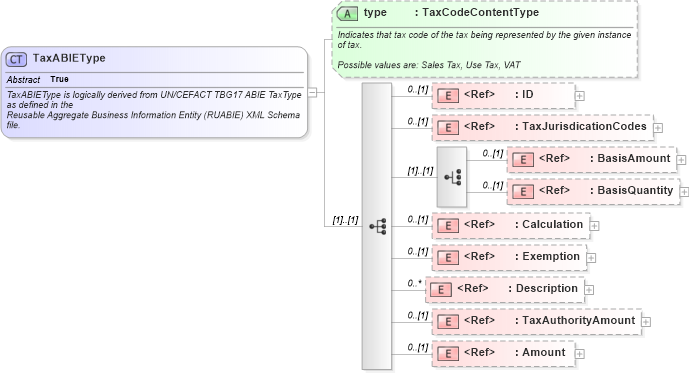Screen dimensions: 689x374
Task: Click the E icon of Exemption
Action: (x=448, y=258)
